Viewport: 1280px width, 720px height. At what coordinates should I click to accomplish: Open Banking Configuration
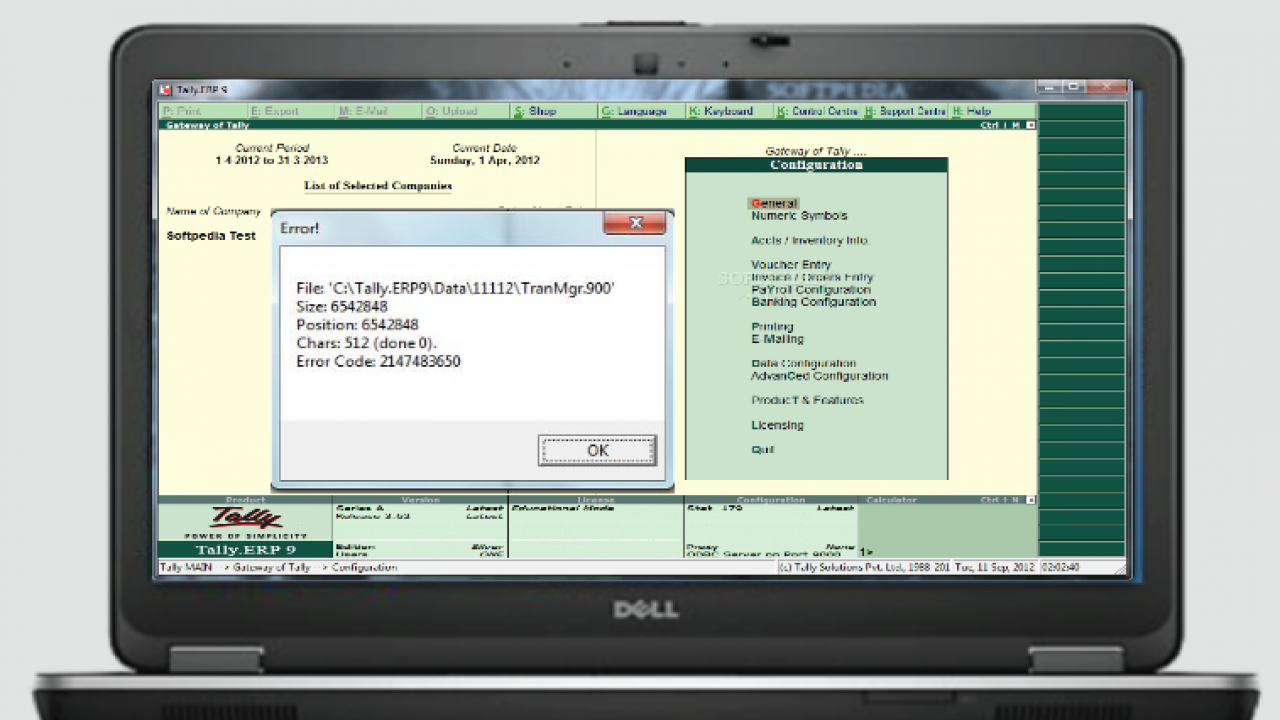point(813,301)
